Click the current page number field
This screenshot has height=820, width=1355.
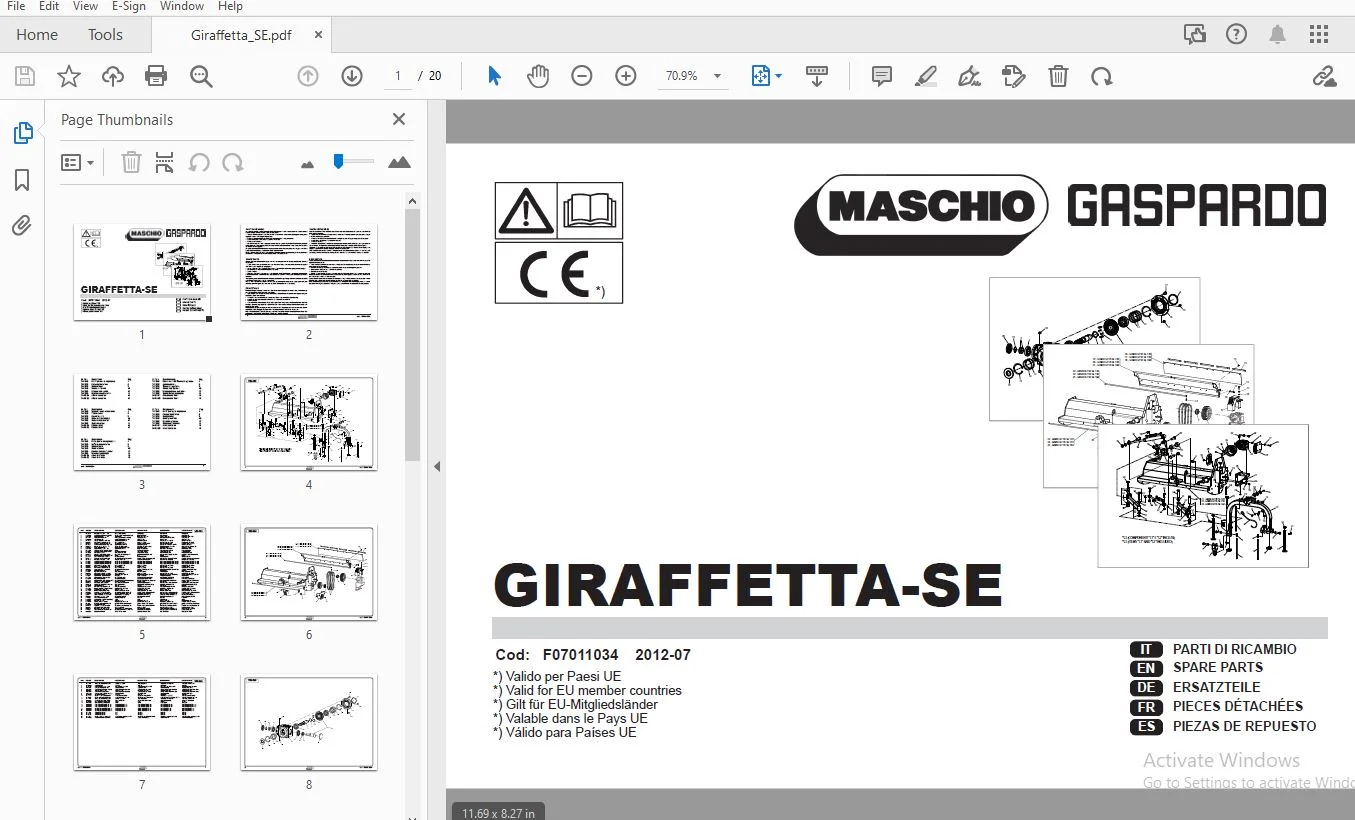[x=398, y=76]
